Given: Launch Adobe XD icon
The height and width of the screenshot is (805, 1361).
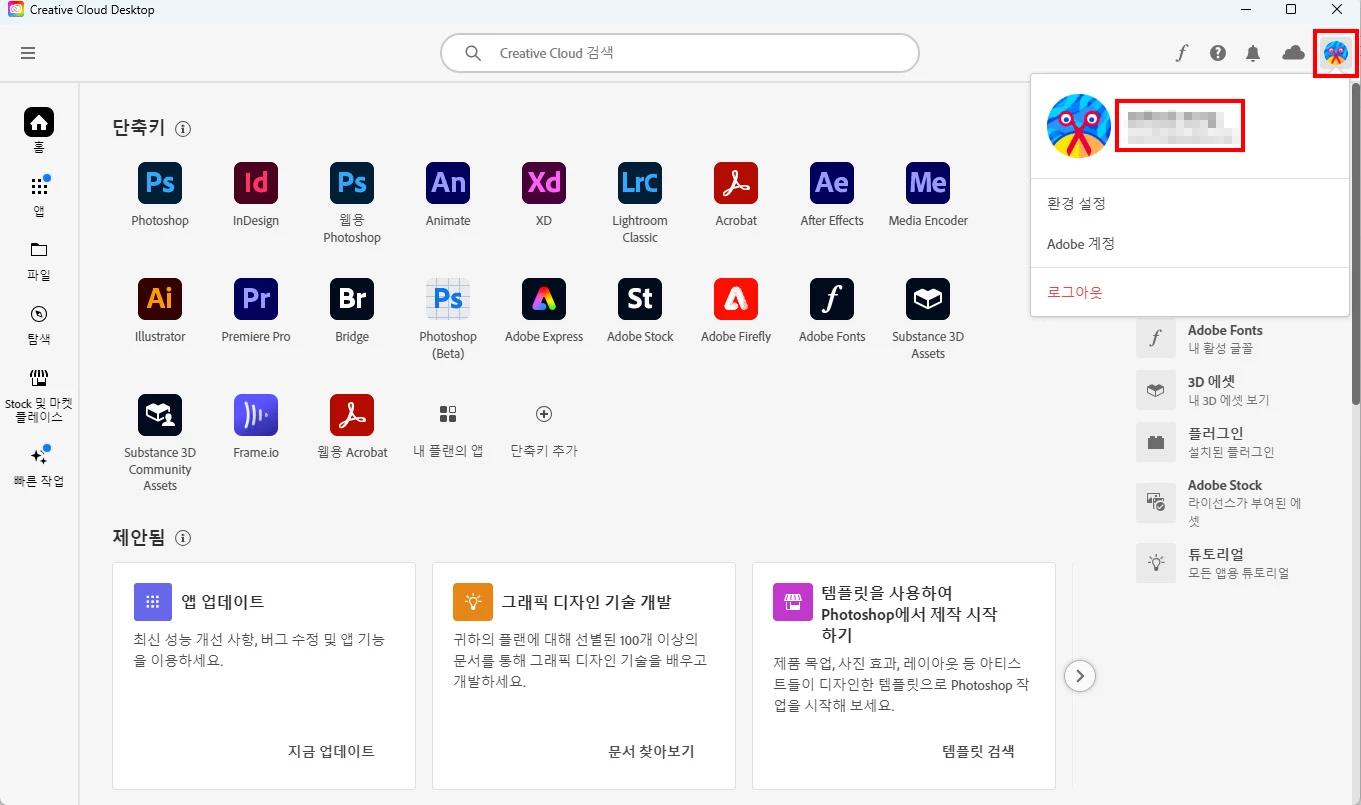Looking at the screenshot, I should click(544, 183).
